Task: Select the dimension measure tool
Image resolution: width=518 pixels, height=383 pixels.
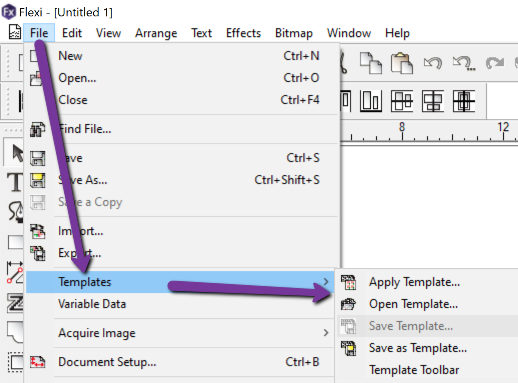Action: click(x=15, y=272)
